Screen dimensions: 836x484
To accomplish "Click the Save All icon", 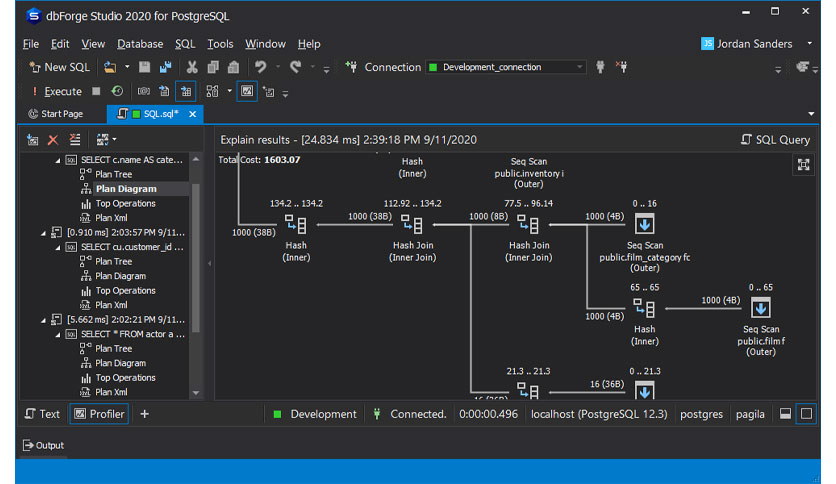I will coord(166,67).
